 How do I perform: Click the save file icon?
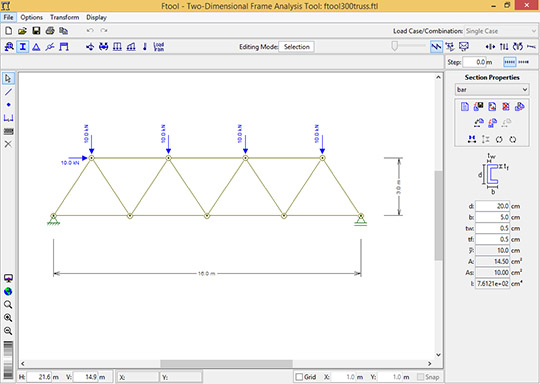click(36, 31)
